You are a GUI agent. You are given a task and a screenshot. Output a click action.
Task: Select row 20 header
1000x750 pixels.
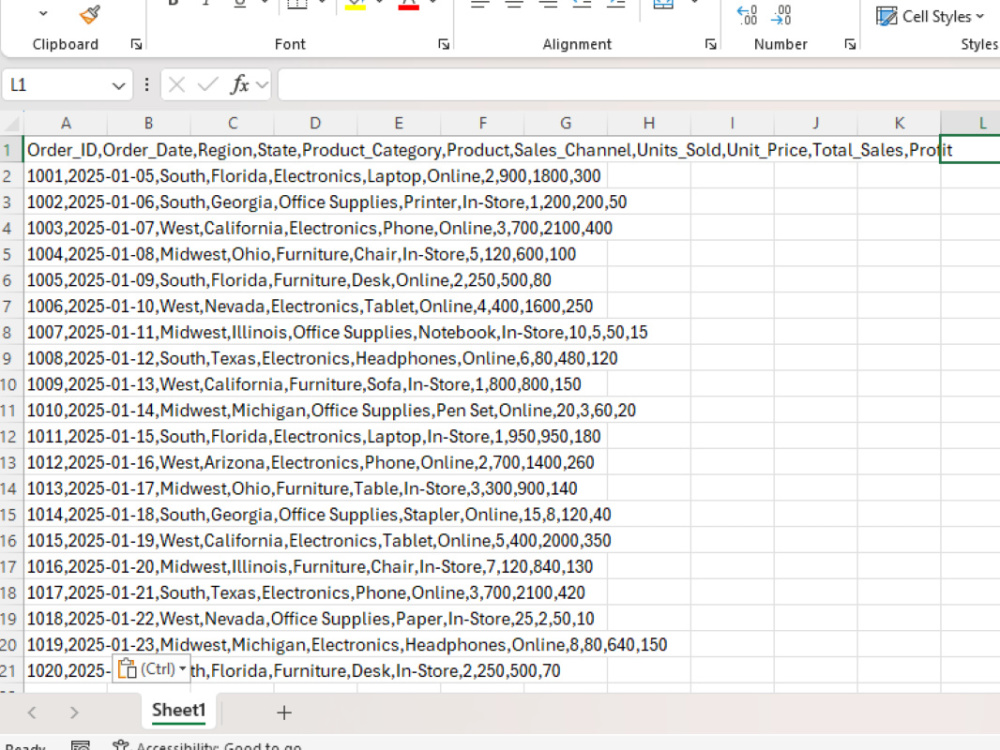click(x=11, y=645)
